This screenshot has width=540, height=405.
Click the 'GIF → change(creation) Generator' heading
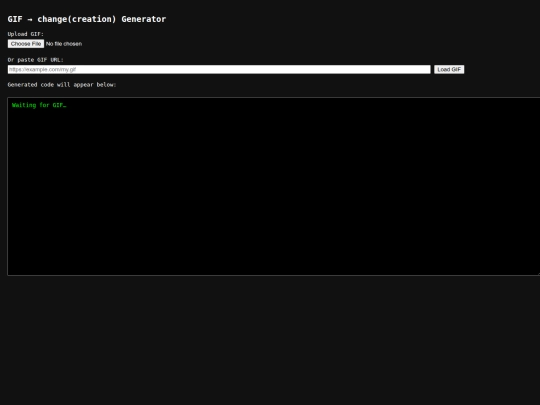coord(87,19)
